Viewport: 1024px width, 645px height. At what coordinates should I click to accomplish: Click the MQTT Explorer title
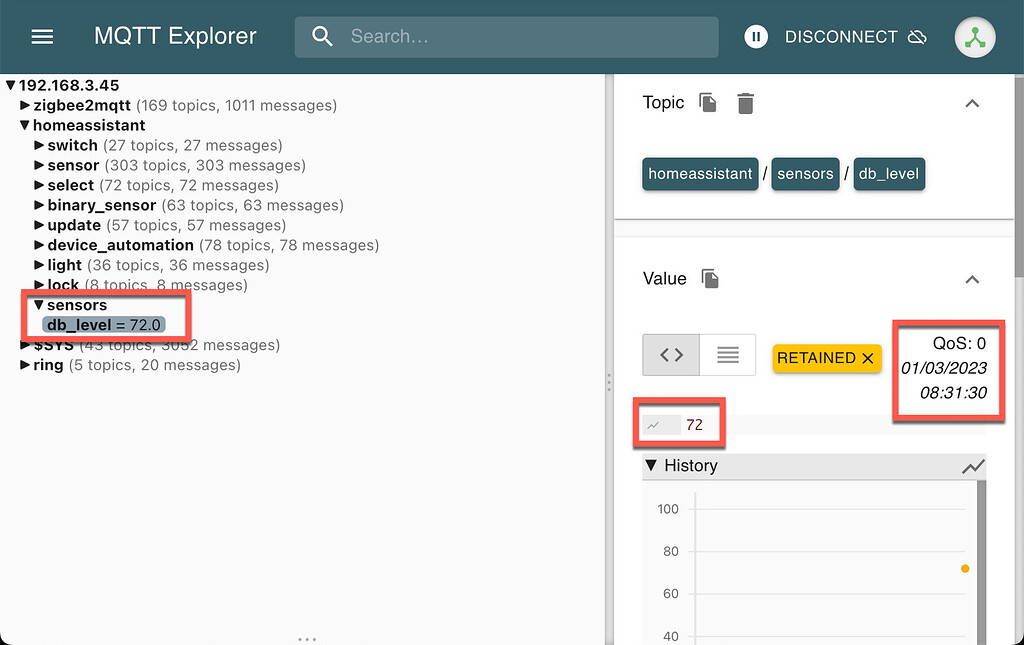pyautogui.click(x=175, y=36)
